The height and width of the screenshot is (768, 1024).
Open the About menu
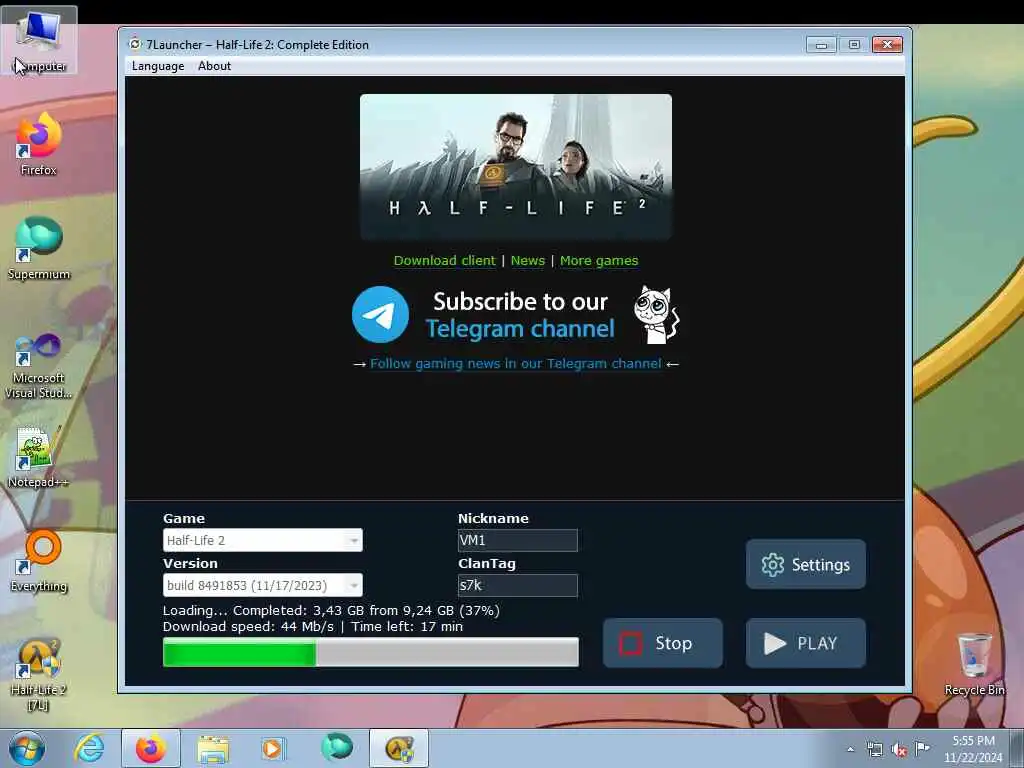pos(214,66)
